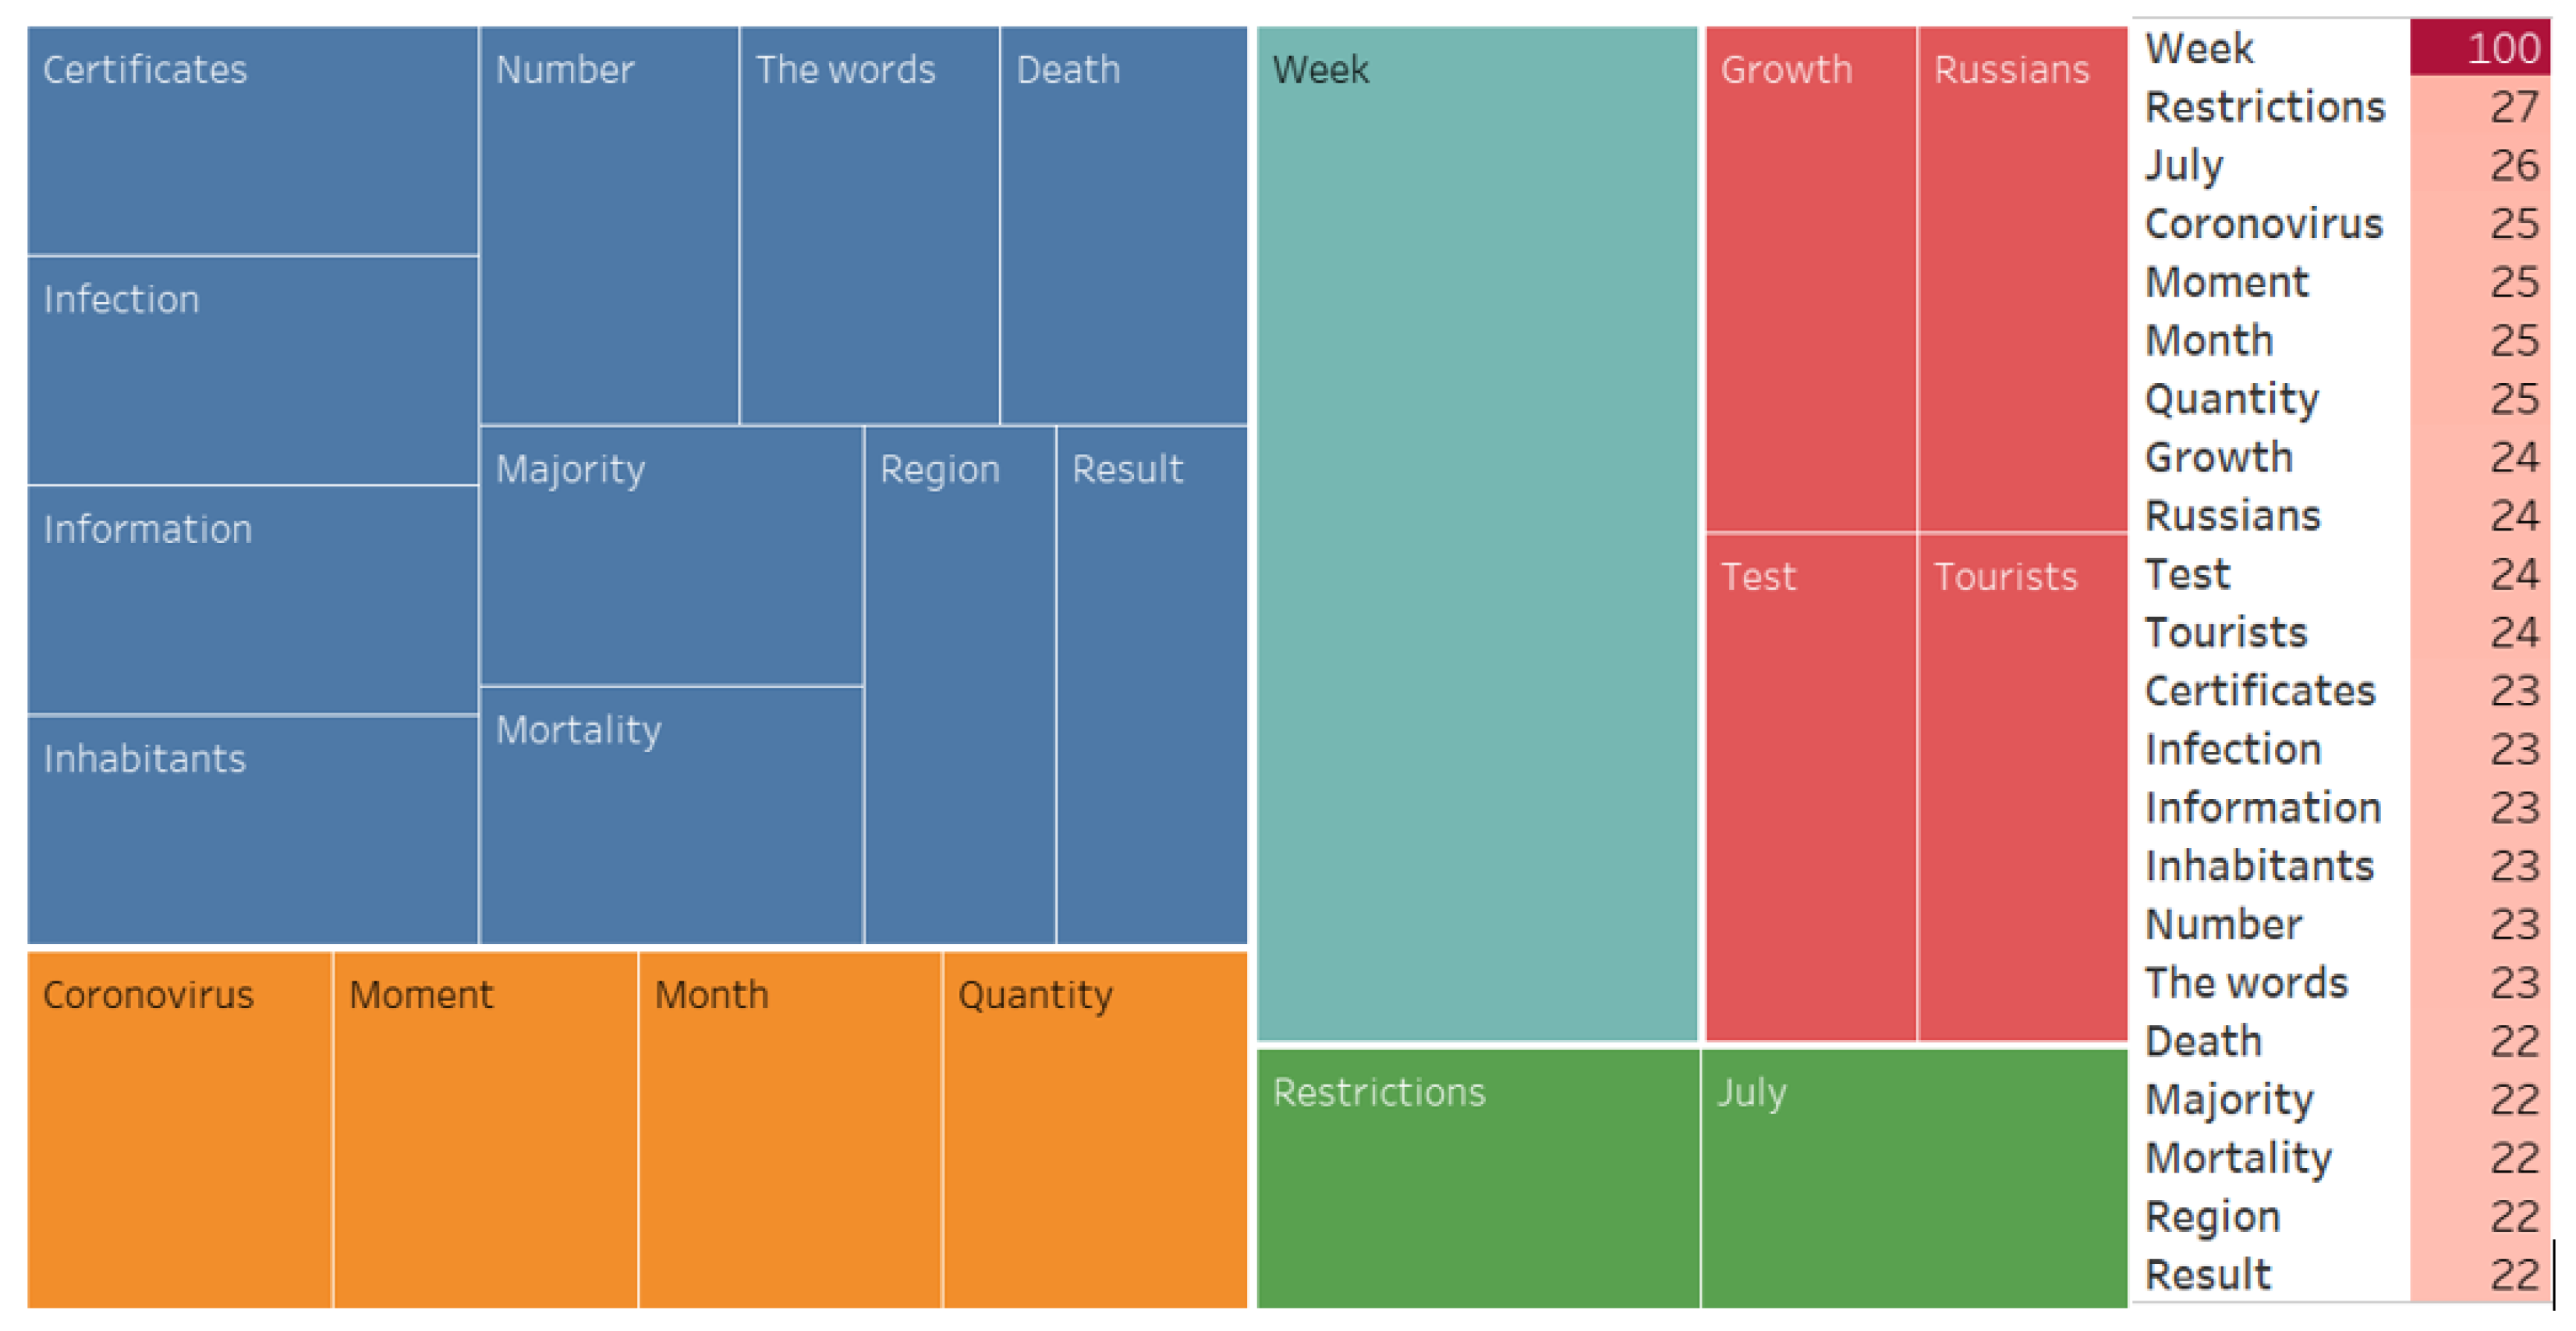2576x1331 pixels.
Task: Click the green Restrictions tile
Action: [1477, 1177]
